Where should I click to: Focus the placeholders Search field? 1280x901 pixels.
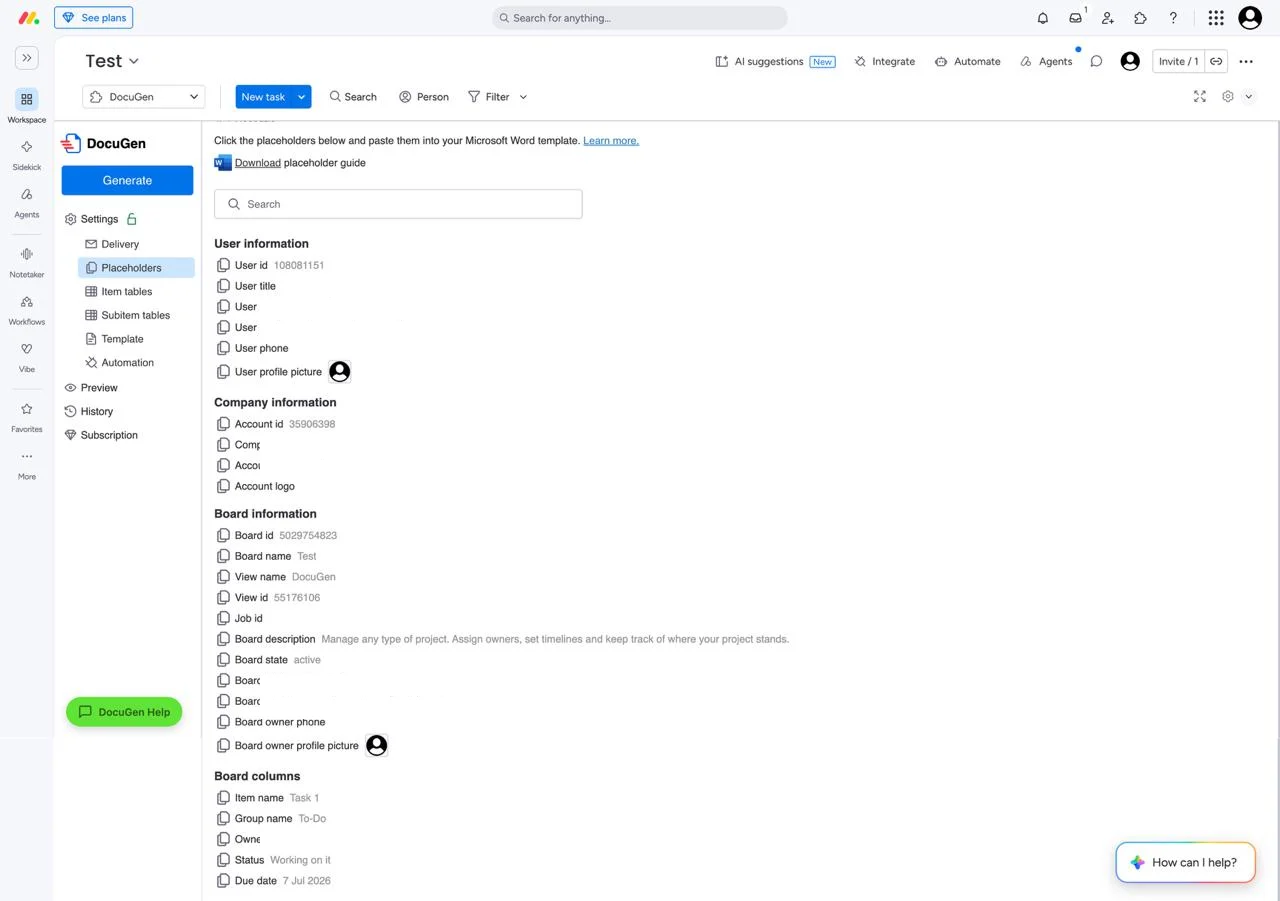pyautogui.click(x=398, y=204)
